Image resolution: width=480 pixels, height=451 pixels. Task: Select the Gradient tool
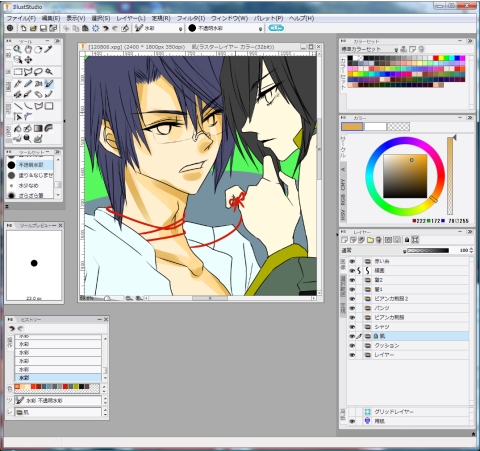pos(38,128)
